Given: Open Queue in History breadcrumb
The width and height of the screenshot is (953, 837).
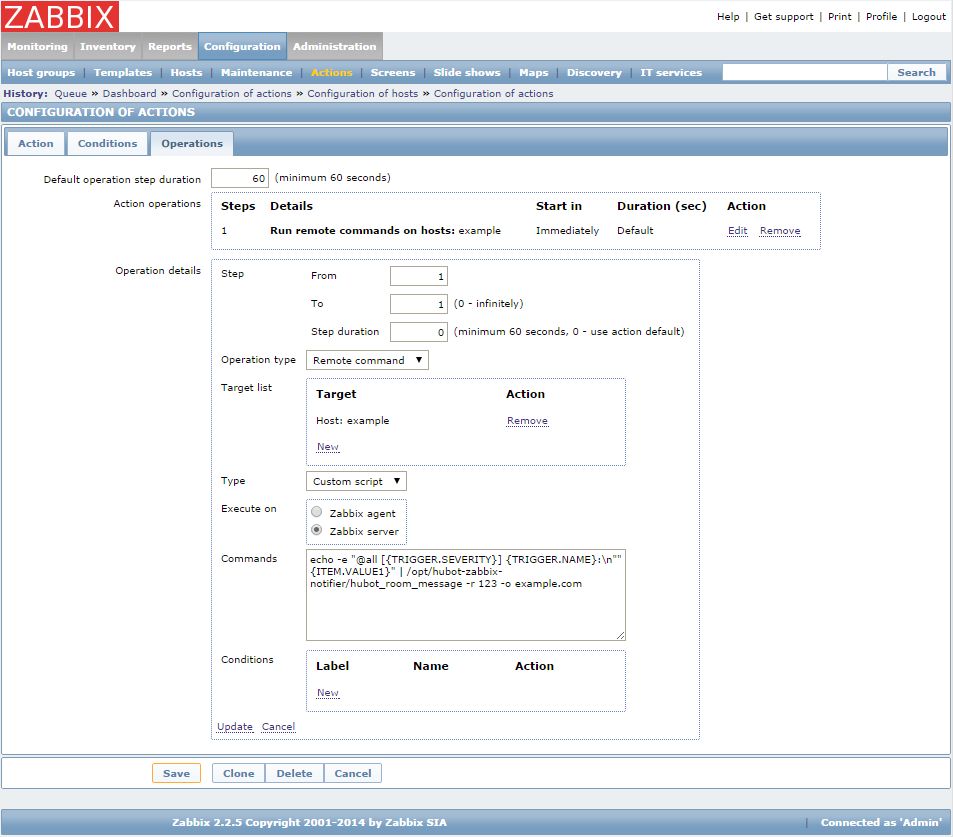Looking at the screenshot, I should point(71,94).
